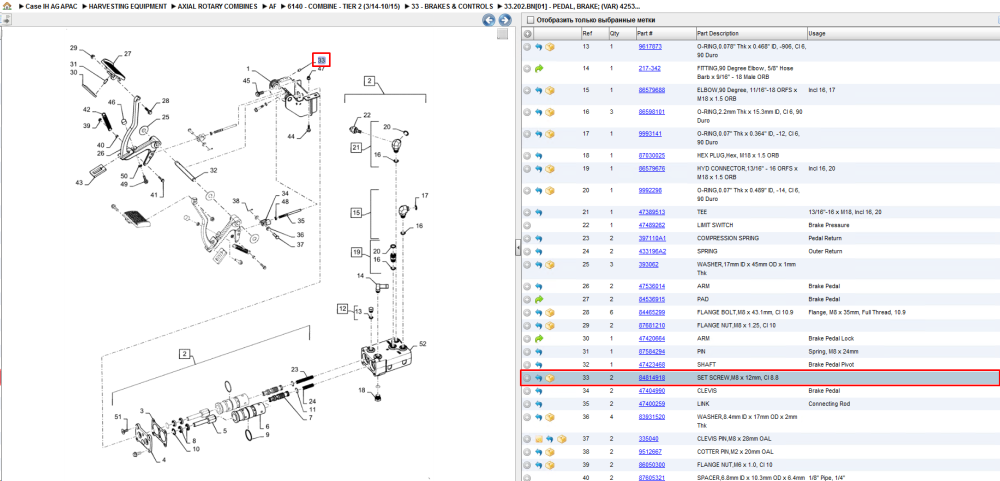Viewport: 1000px width, 481px height.
Task: Click the note icon for ref 37
Action: (538, 439)
